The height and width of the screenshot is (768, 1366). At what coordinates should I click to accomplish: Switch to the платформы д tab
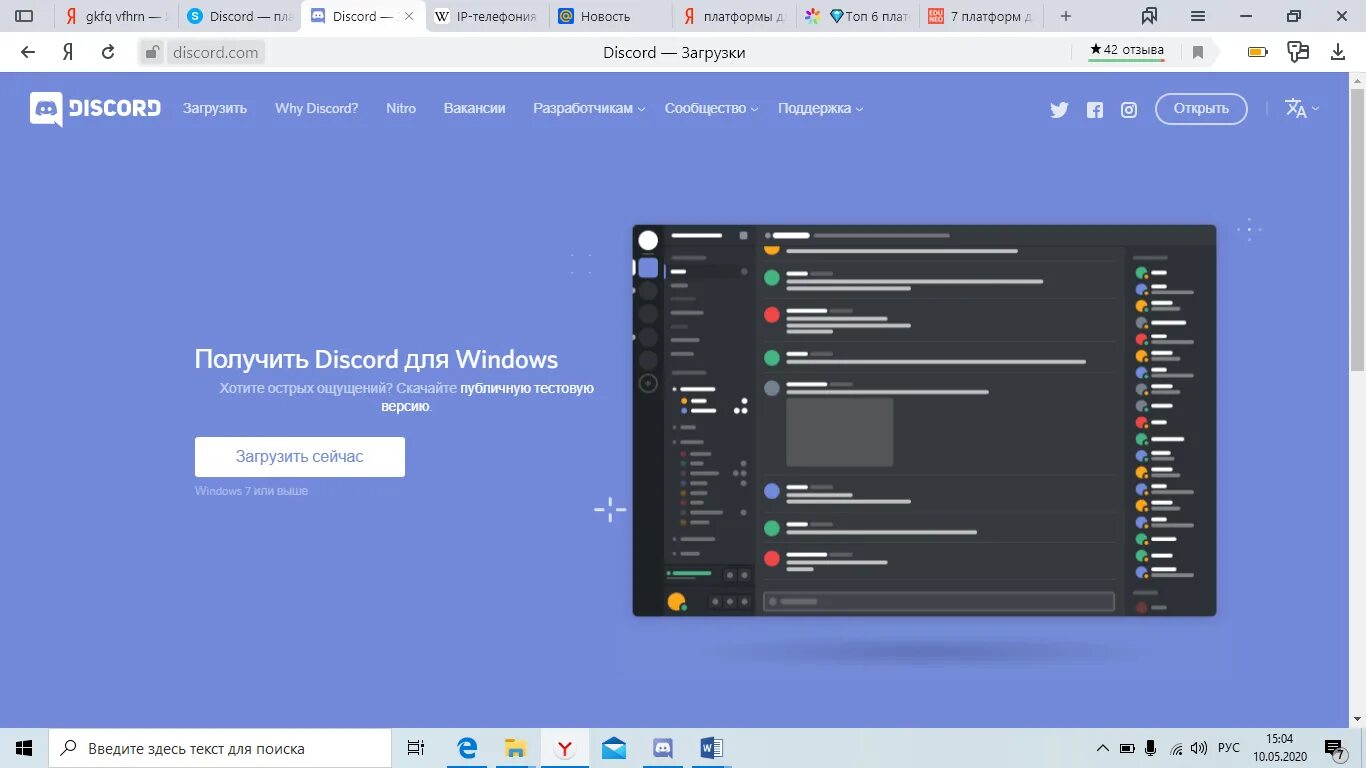(x=735, y=16)
